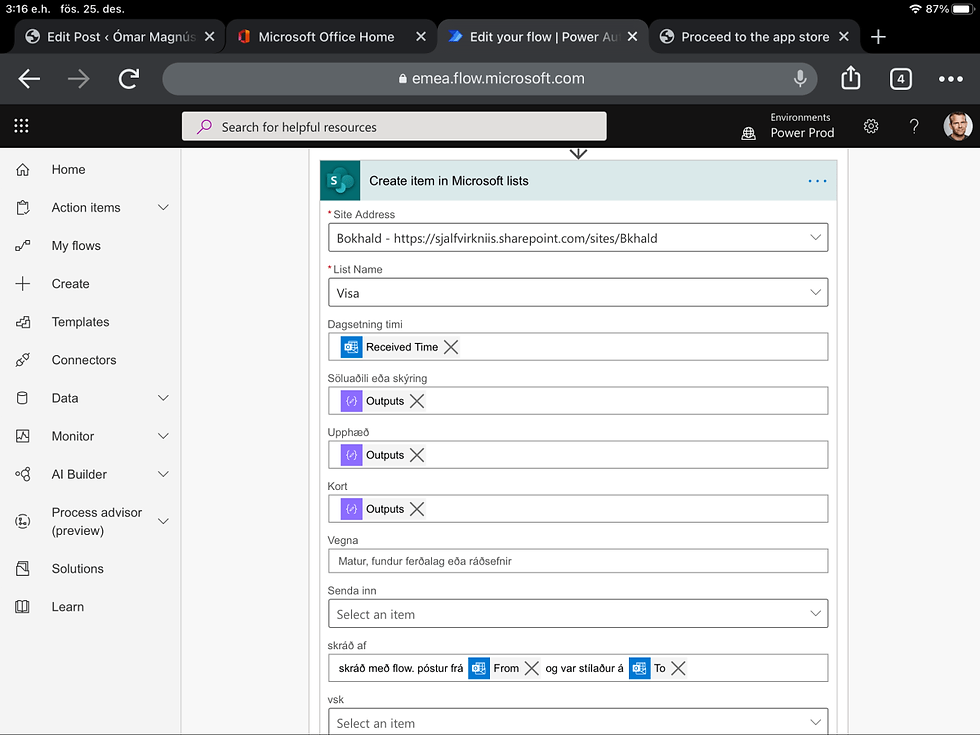The height and width of the screenshot is (735, 980).
Task: Switch to Proceed to the app store tab
Action: click(x=754, y=37)
